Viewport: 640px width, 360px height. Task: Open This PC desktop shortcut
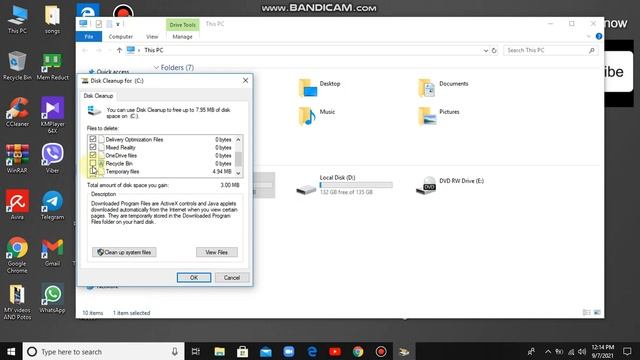point(17,19)
